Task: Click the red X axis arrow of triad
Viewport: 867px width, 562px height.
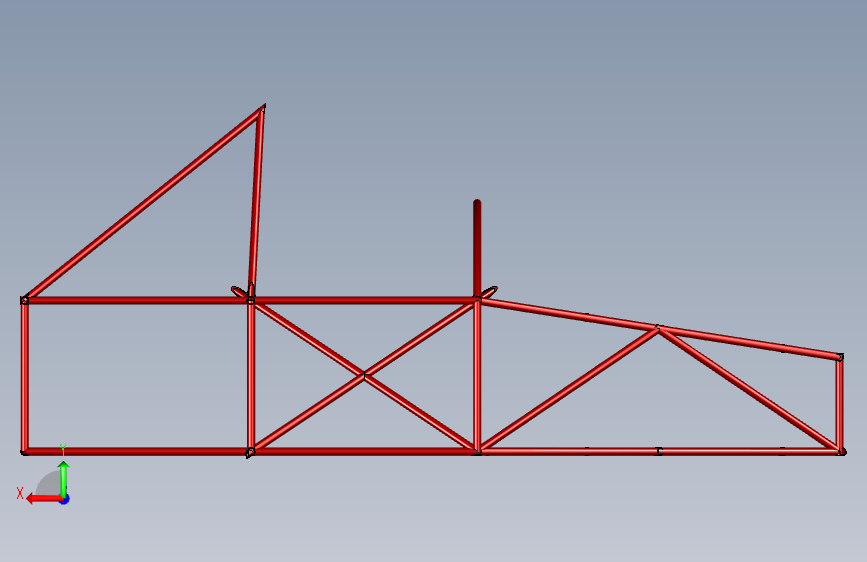Action: (x=44, y=499)
